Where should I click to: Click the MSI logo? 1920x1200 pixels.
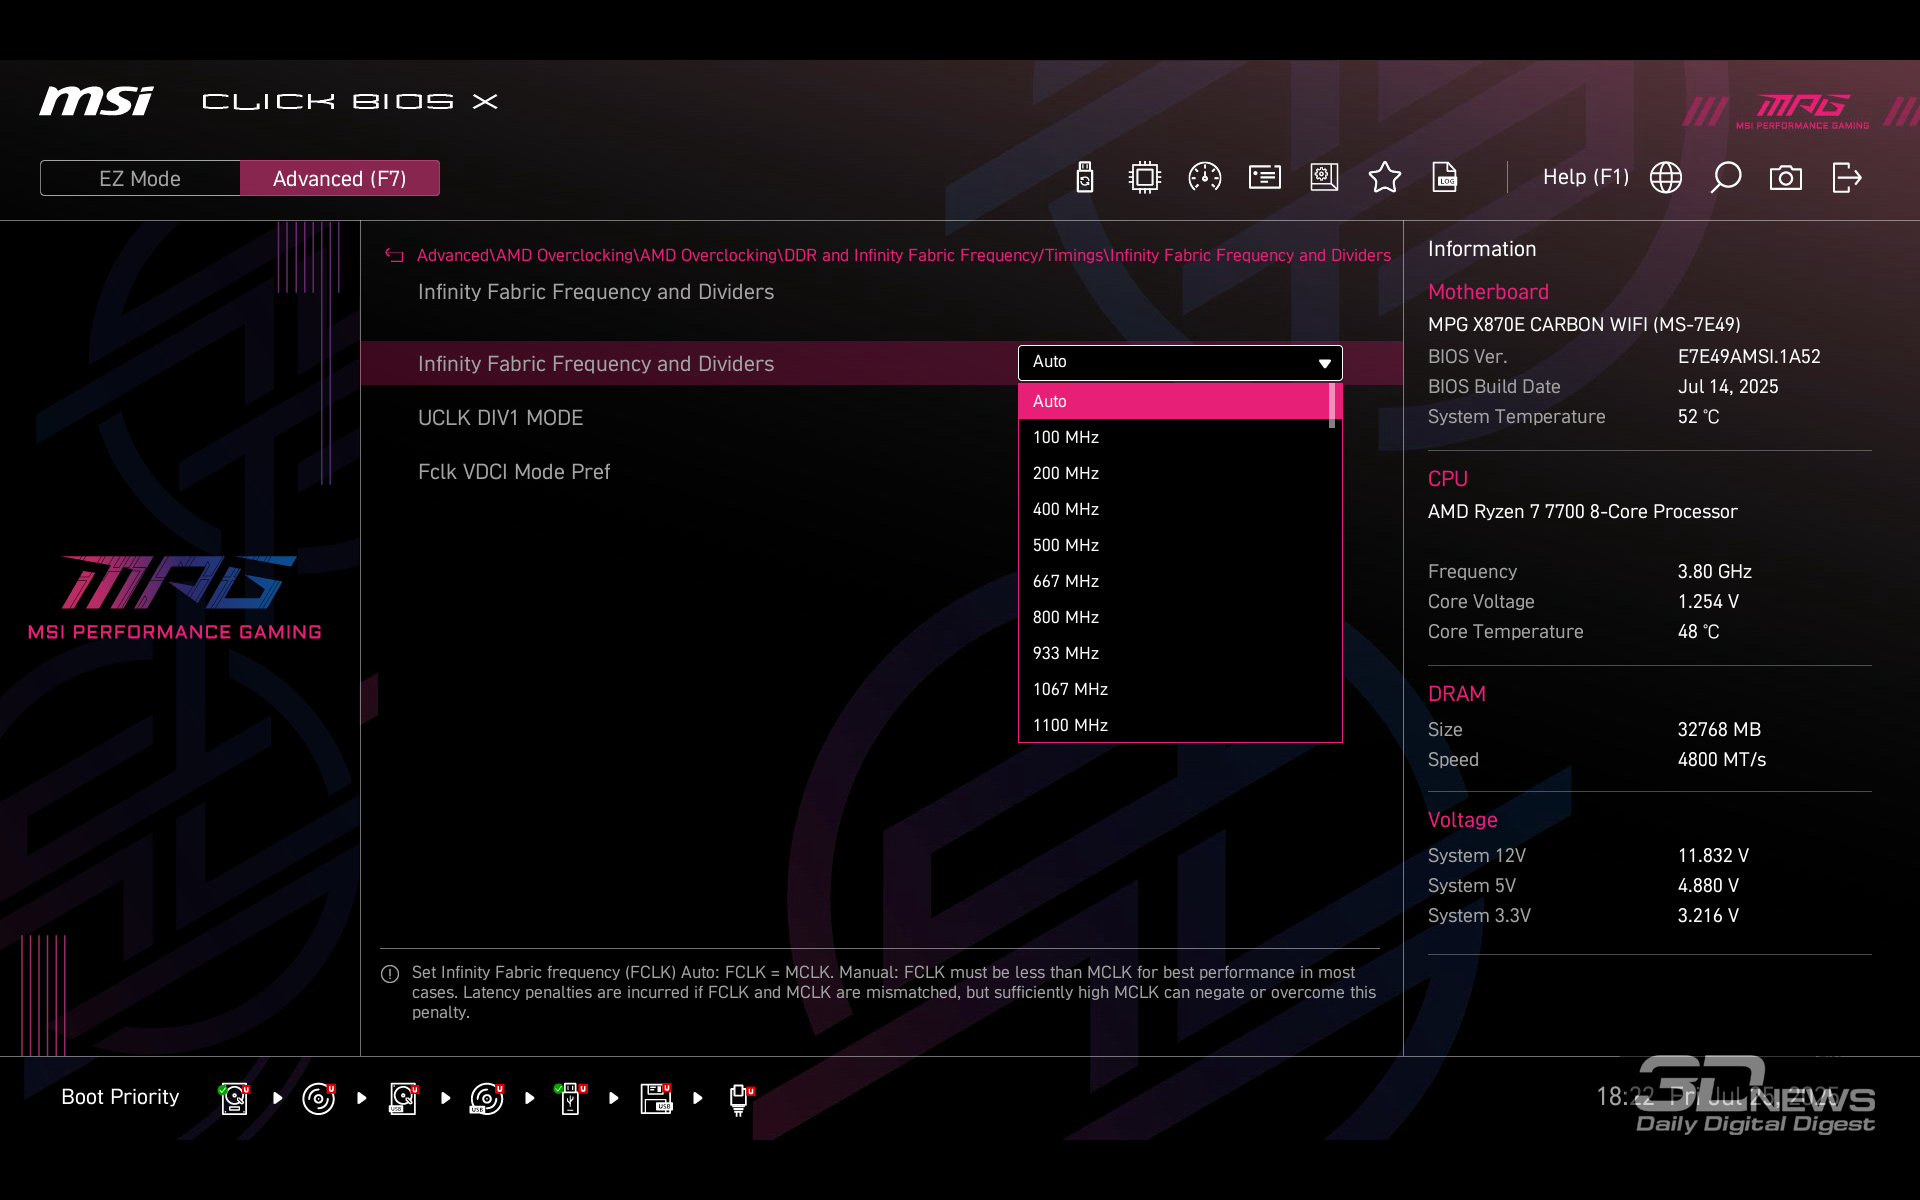pos(96,101)
